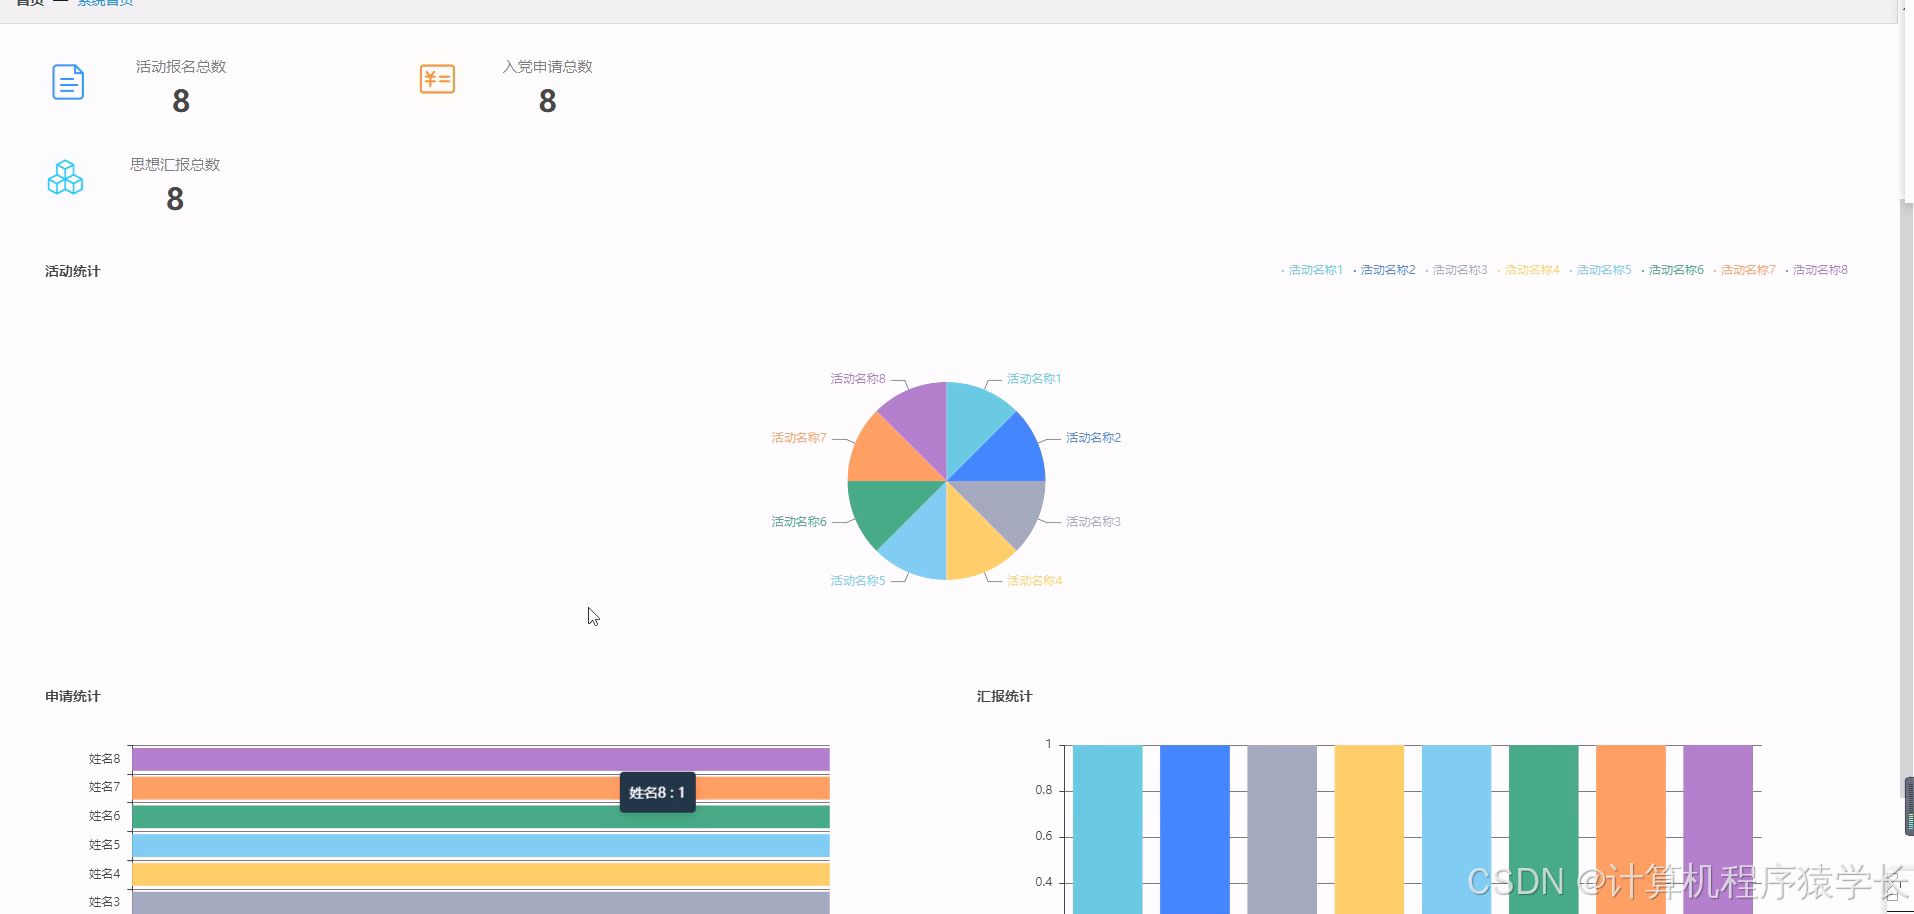
Task: Select the yellow 活动名称4 pie slice
Action: click(972, 543)
